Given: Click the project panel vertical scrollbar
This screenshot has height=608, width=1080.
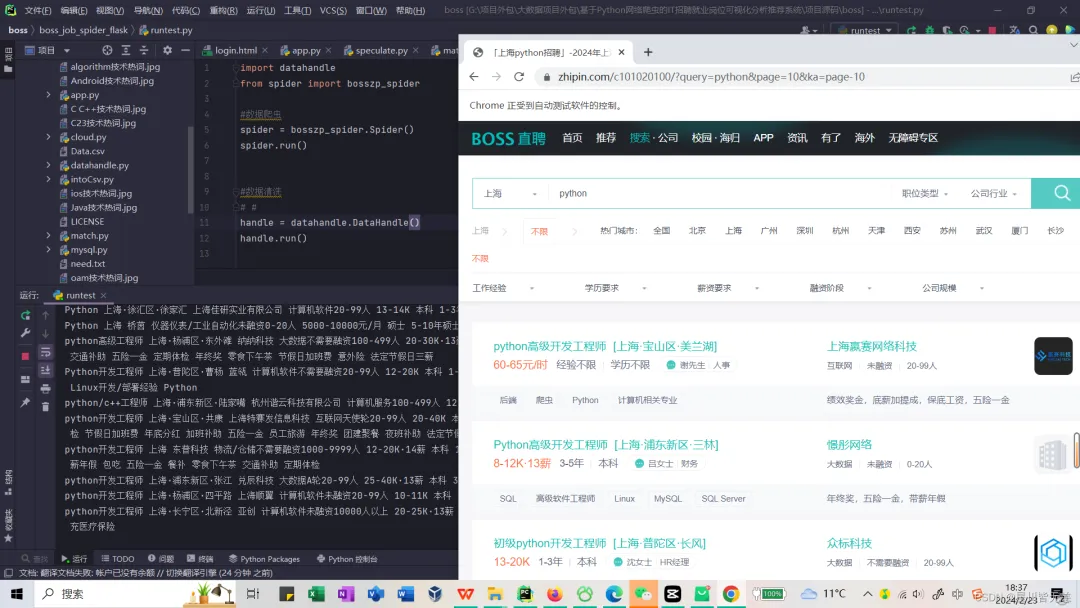Looking at the screenshot, I should coord(191,170).
